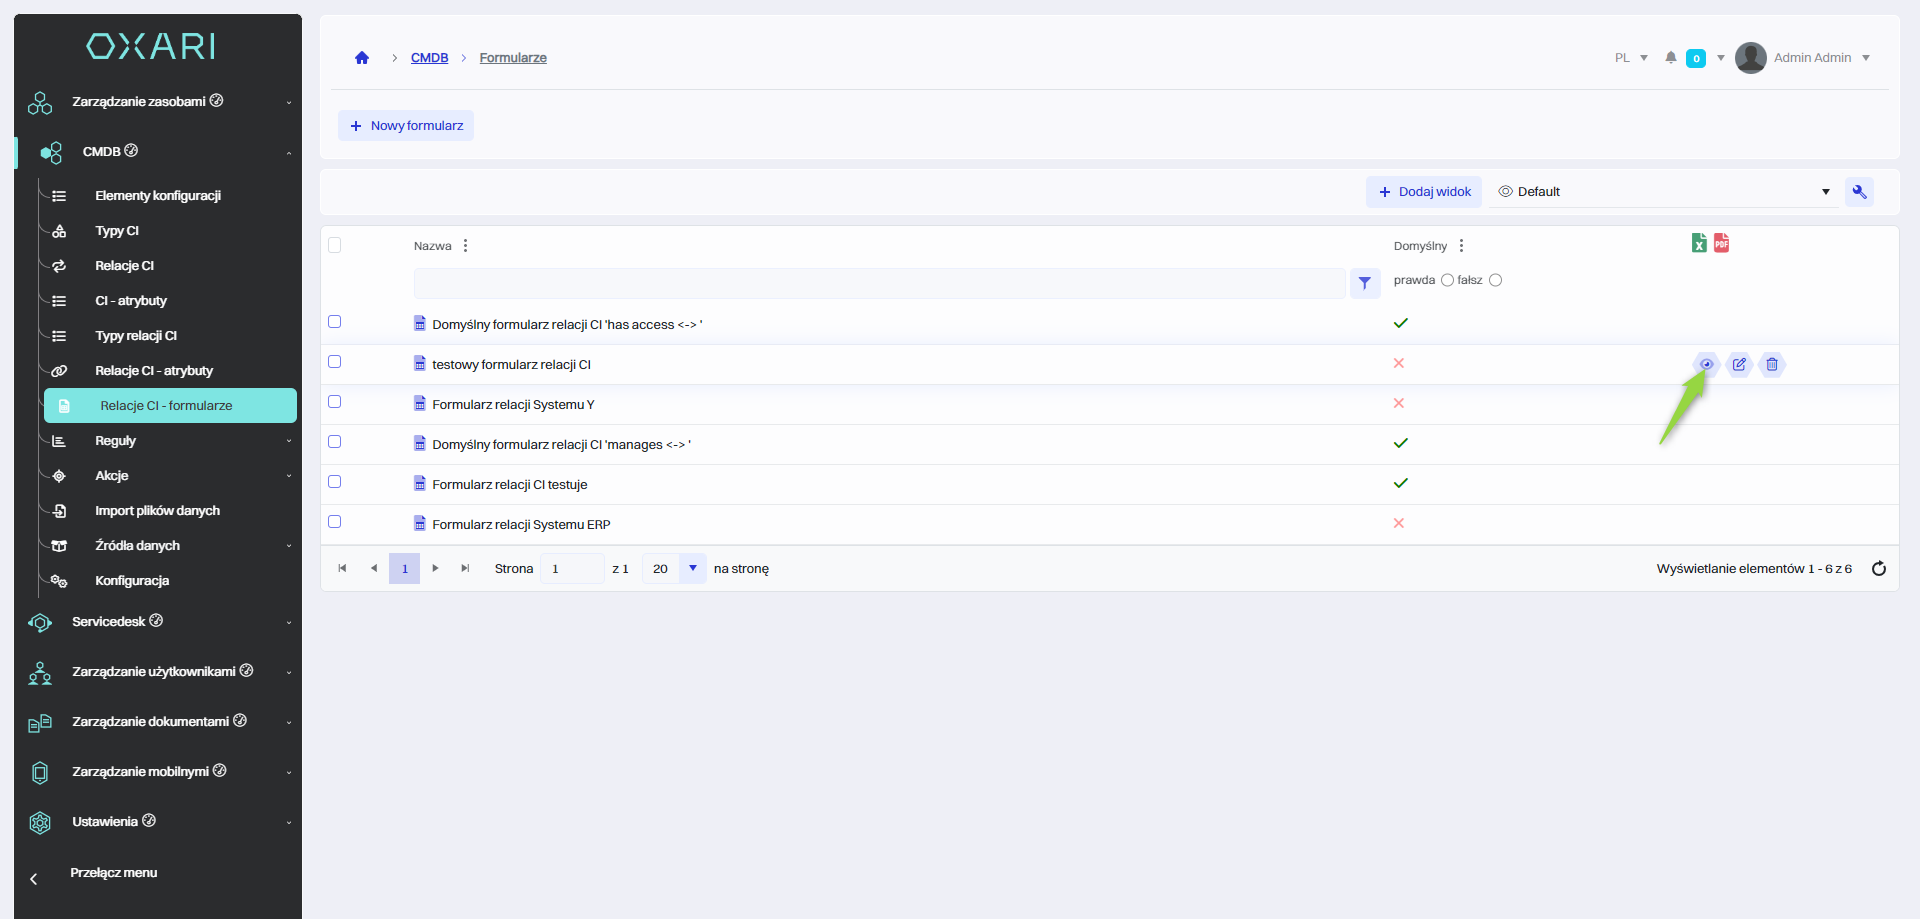This screenshot has width=1920, height=919.
Task: Open Elementy konfiguracji menu item
Action: 157,196
